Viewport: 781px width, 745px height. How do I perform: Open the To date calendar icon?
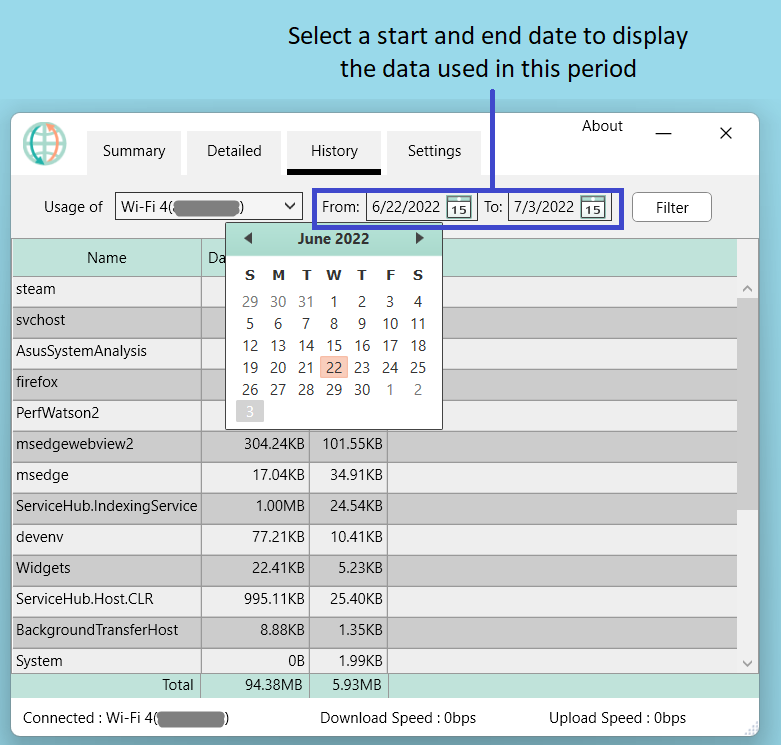593,207
